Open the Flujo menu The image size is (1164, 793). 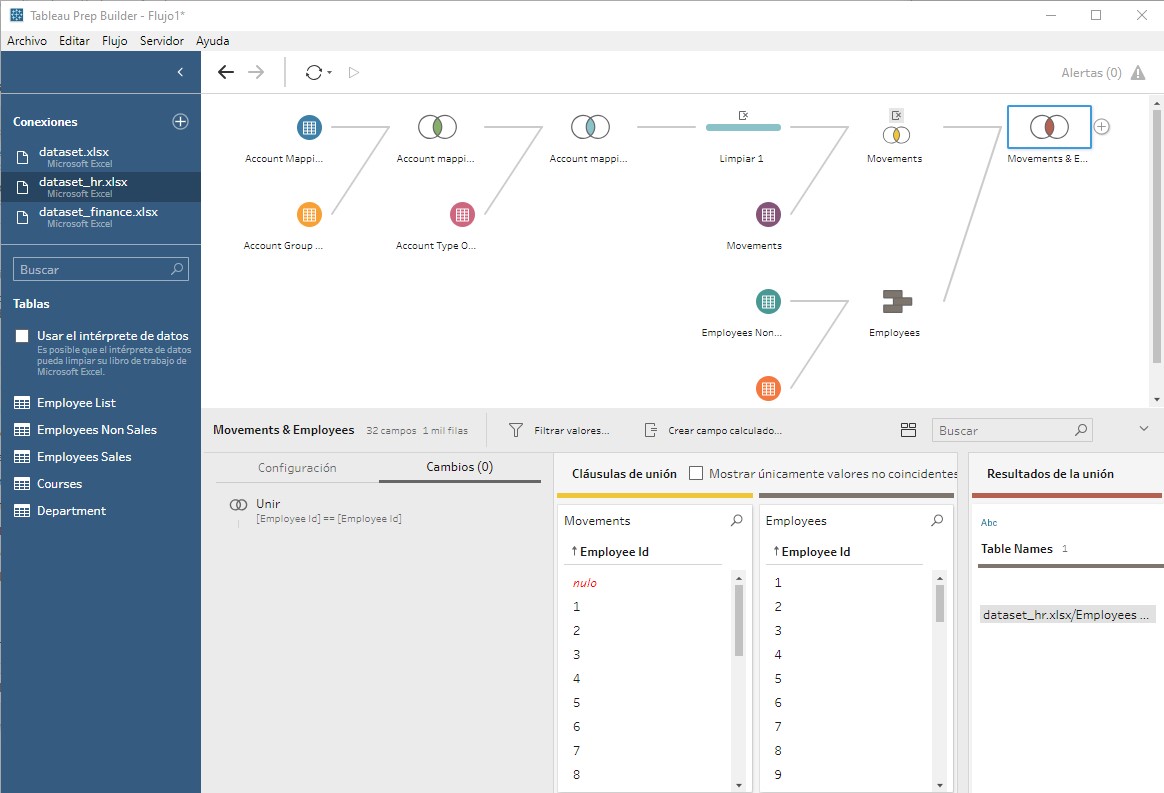[114, 41]
